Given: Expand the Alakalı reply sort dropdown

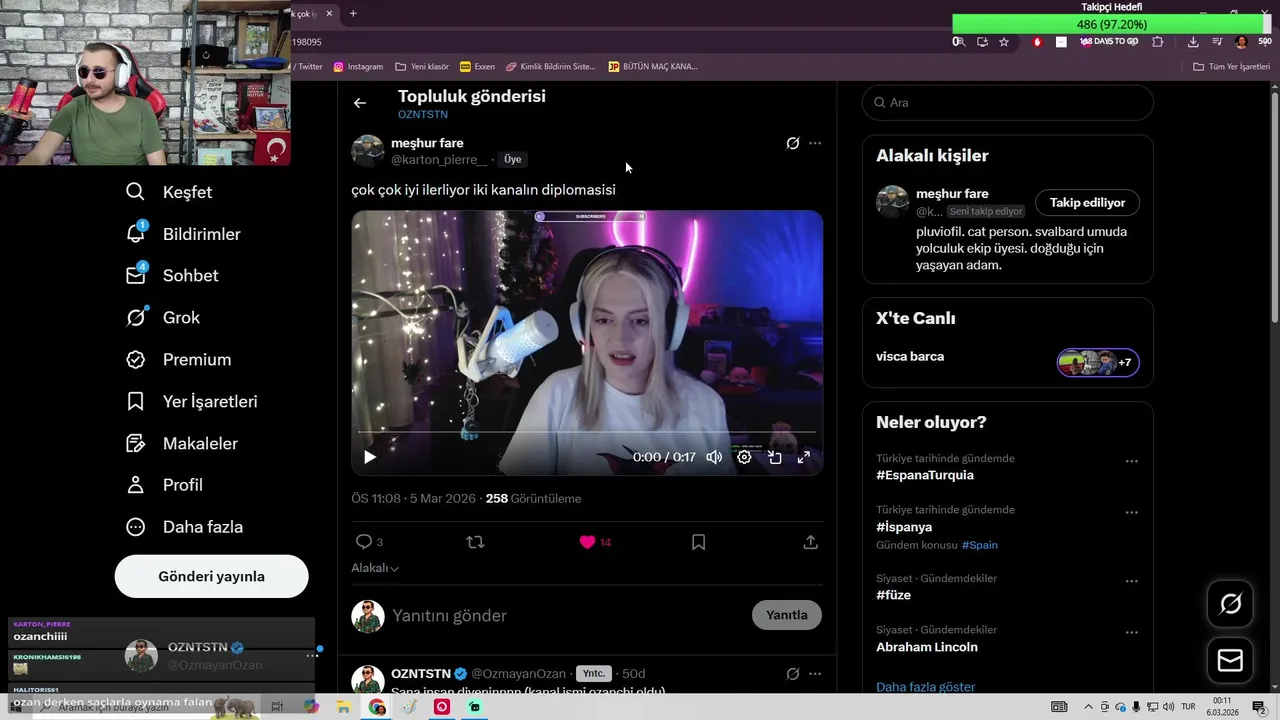Looking at the screenshot, I should 375,568.
